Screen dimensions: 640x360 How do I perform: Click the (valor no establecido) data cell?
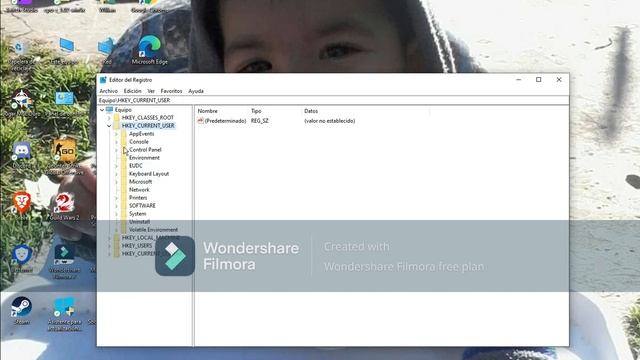pyautogui.click(x=329, y=121)
